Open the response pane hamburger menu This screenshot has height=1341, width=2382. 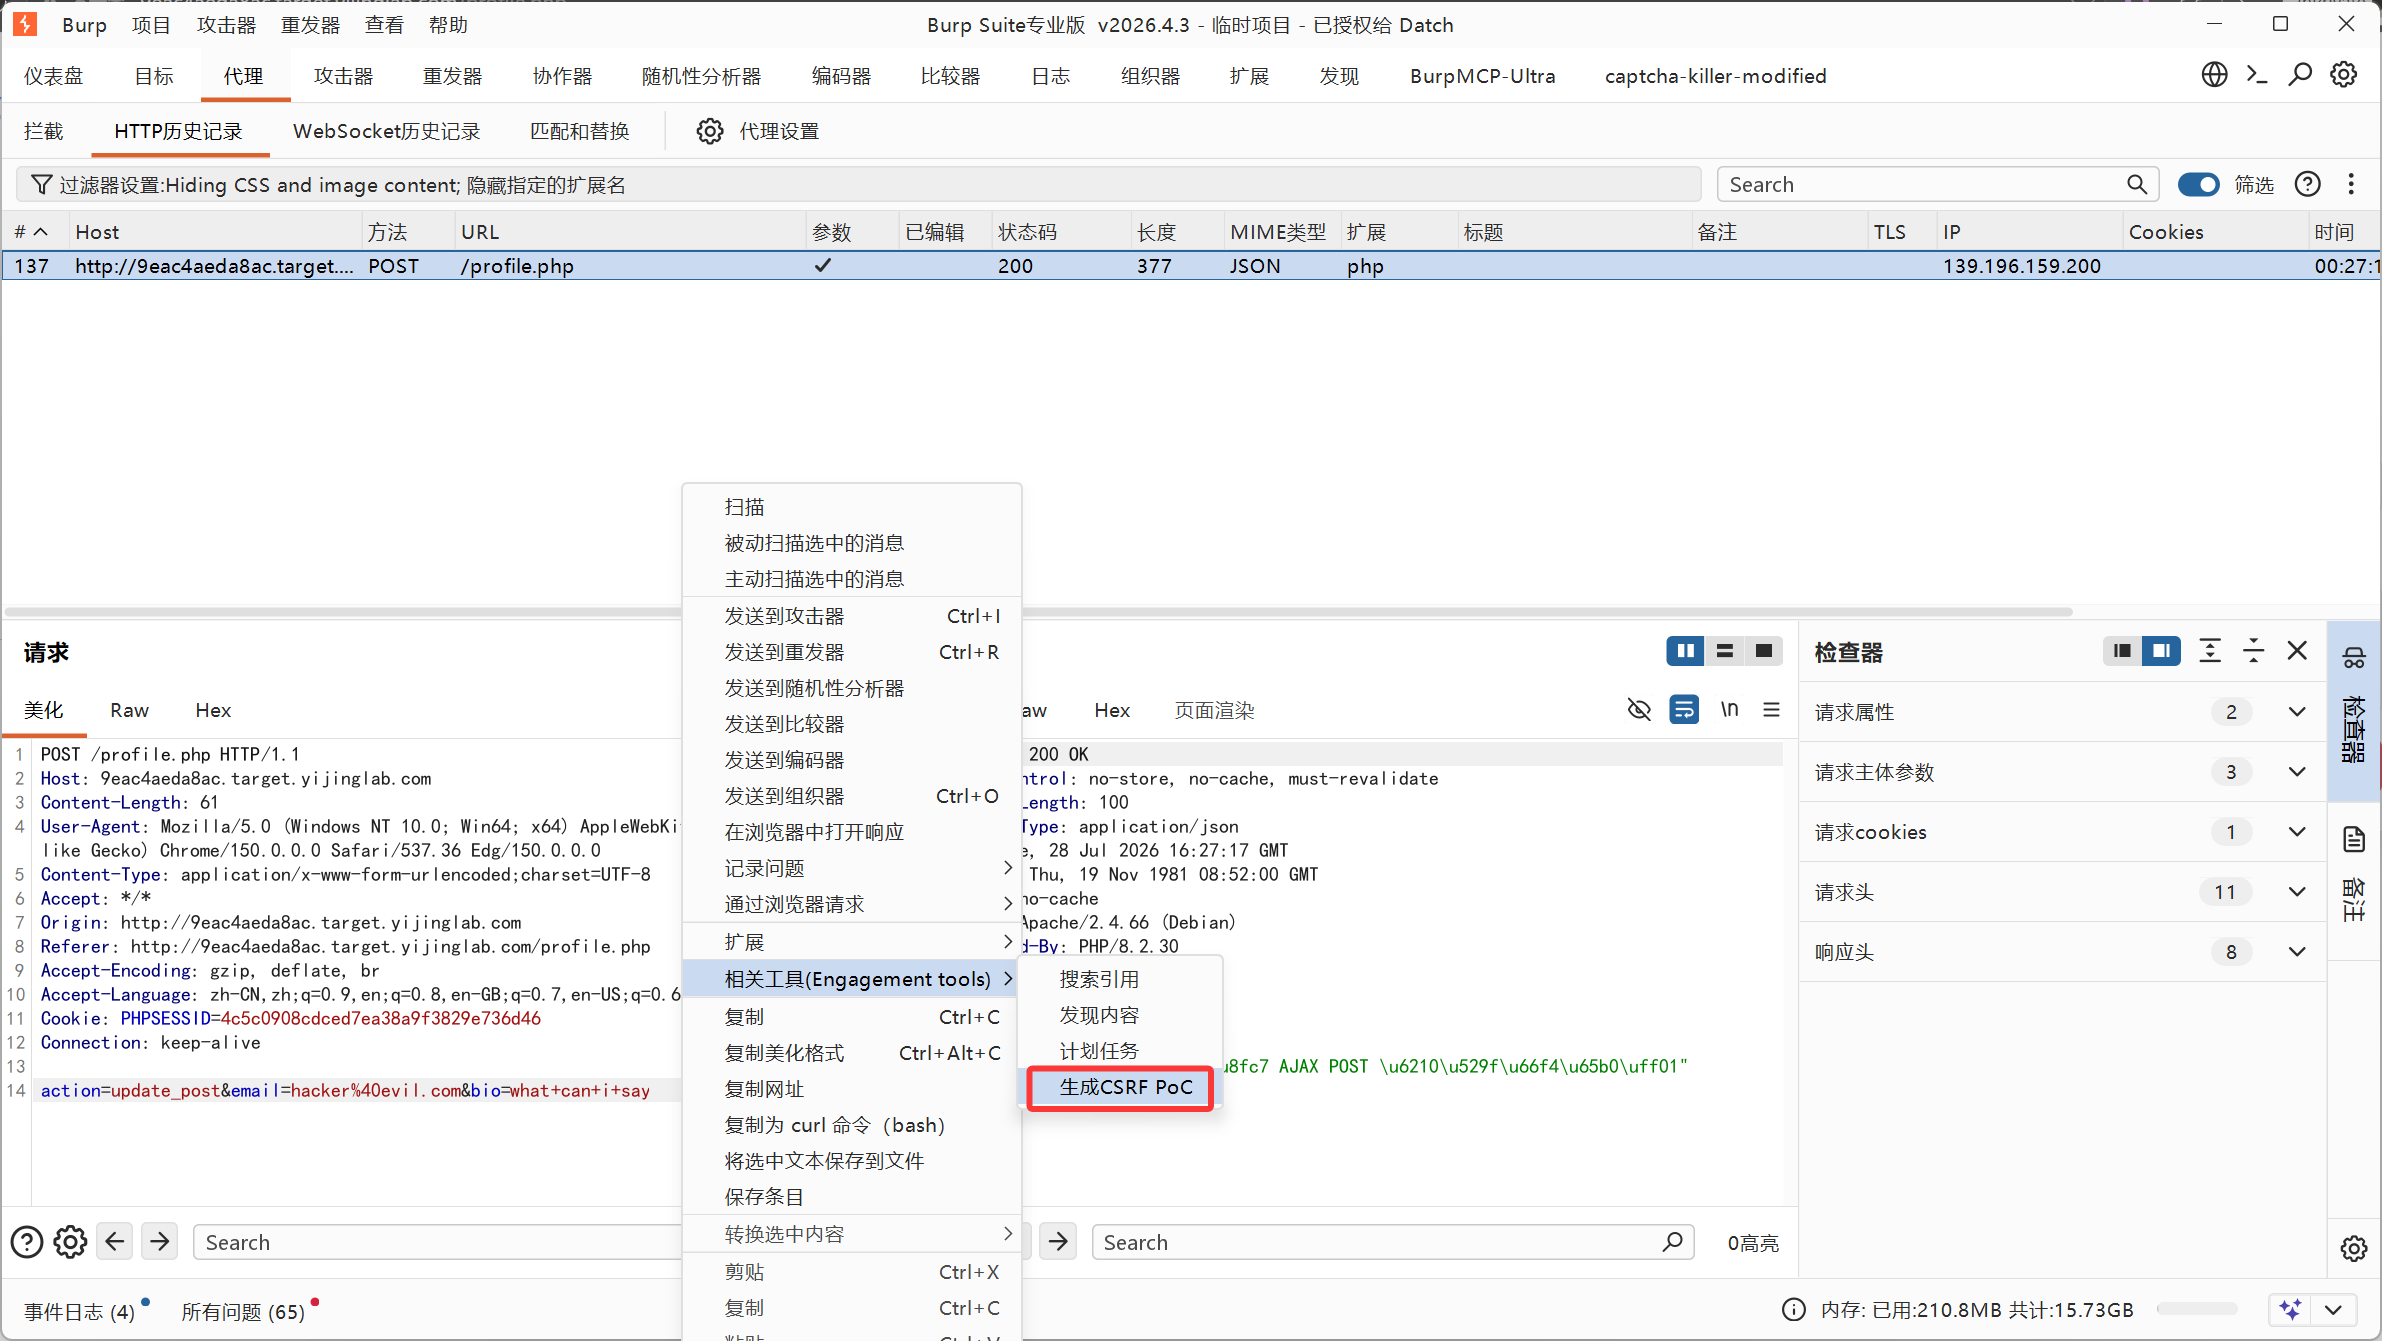click(1771, 710)
